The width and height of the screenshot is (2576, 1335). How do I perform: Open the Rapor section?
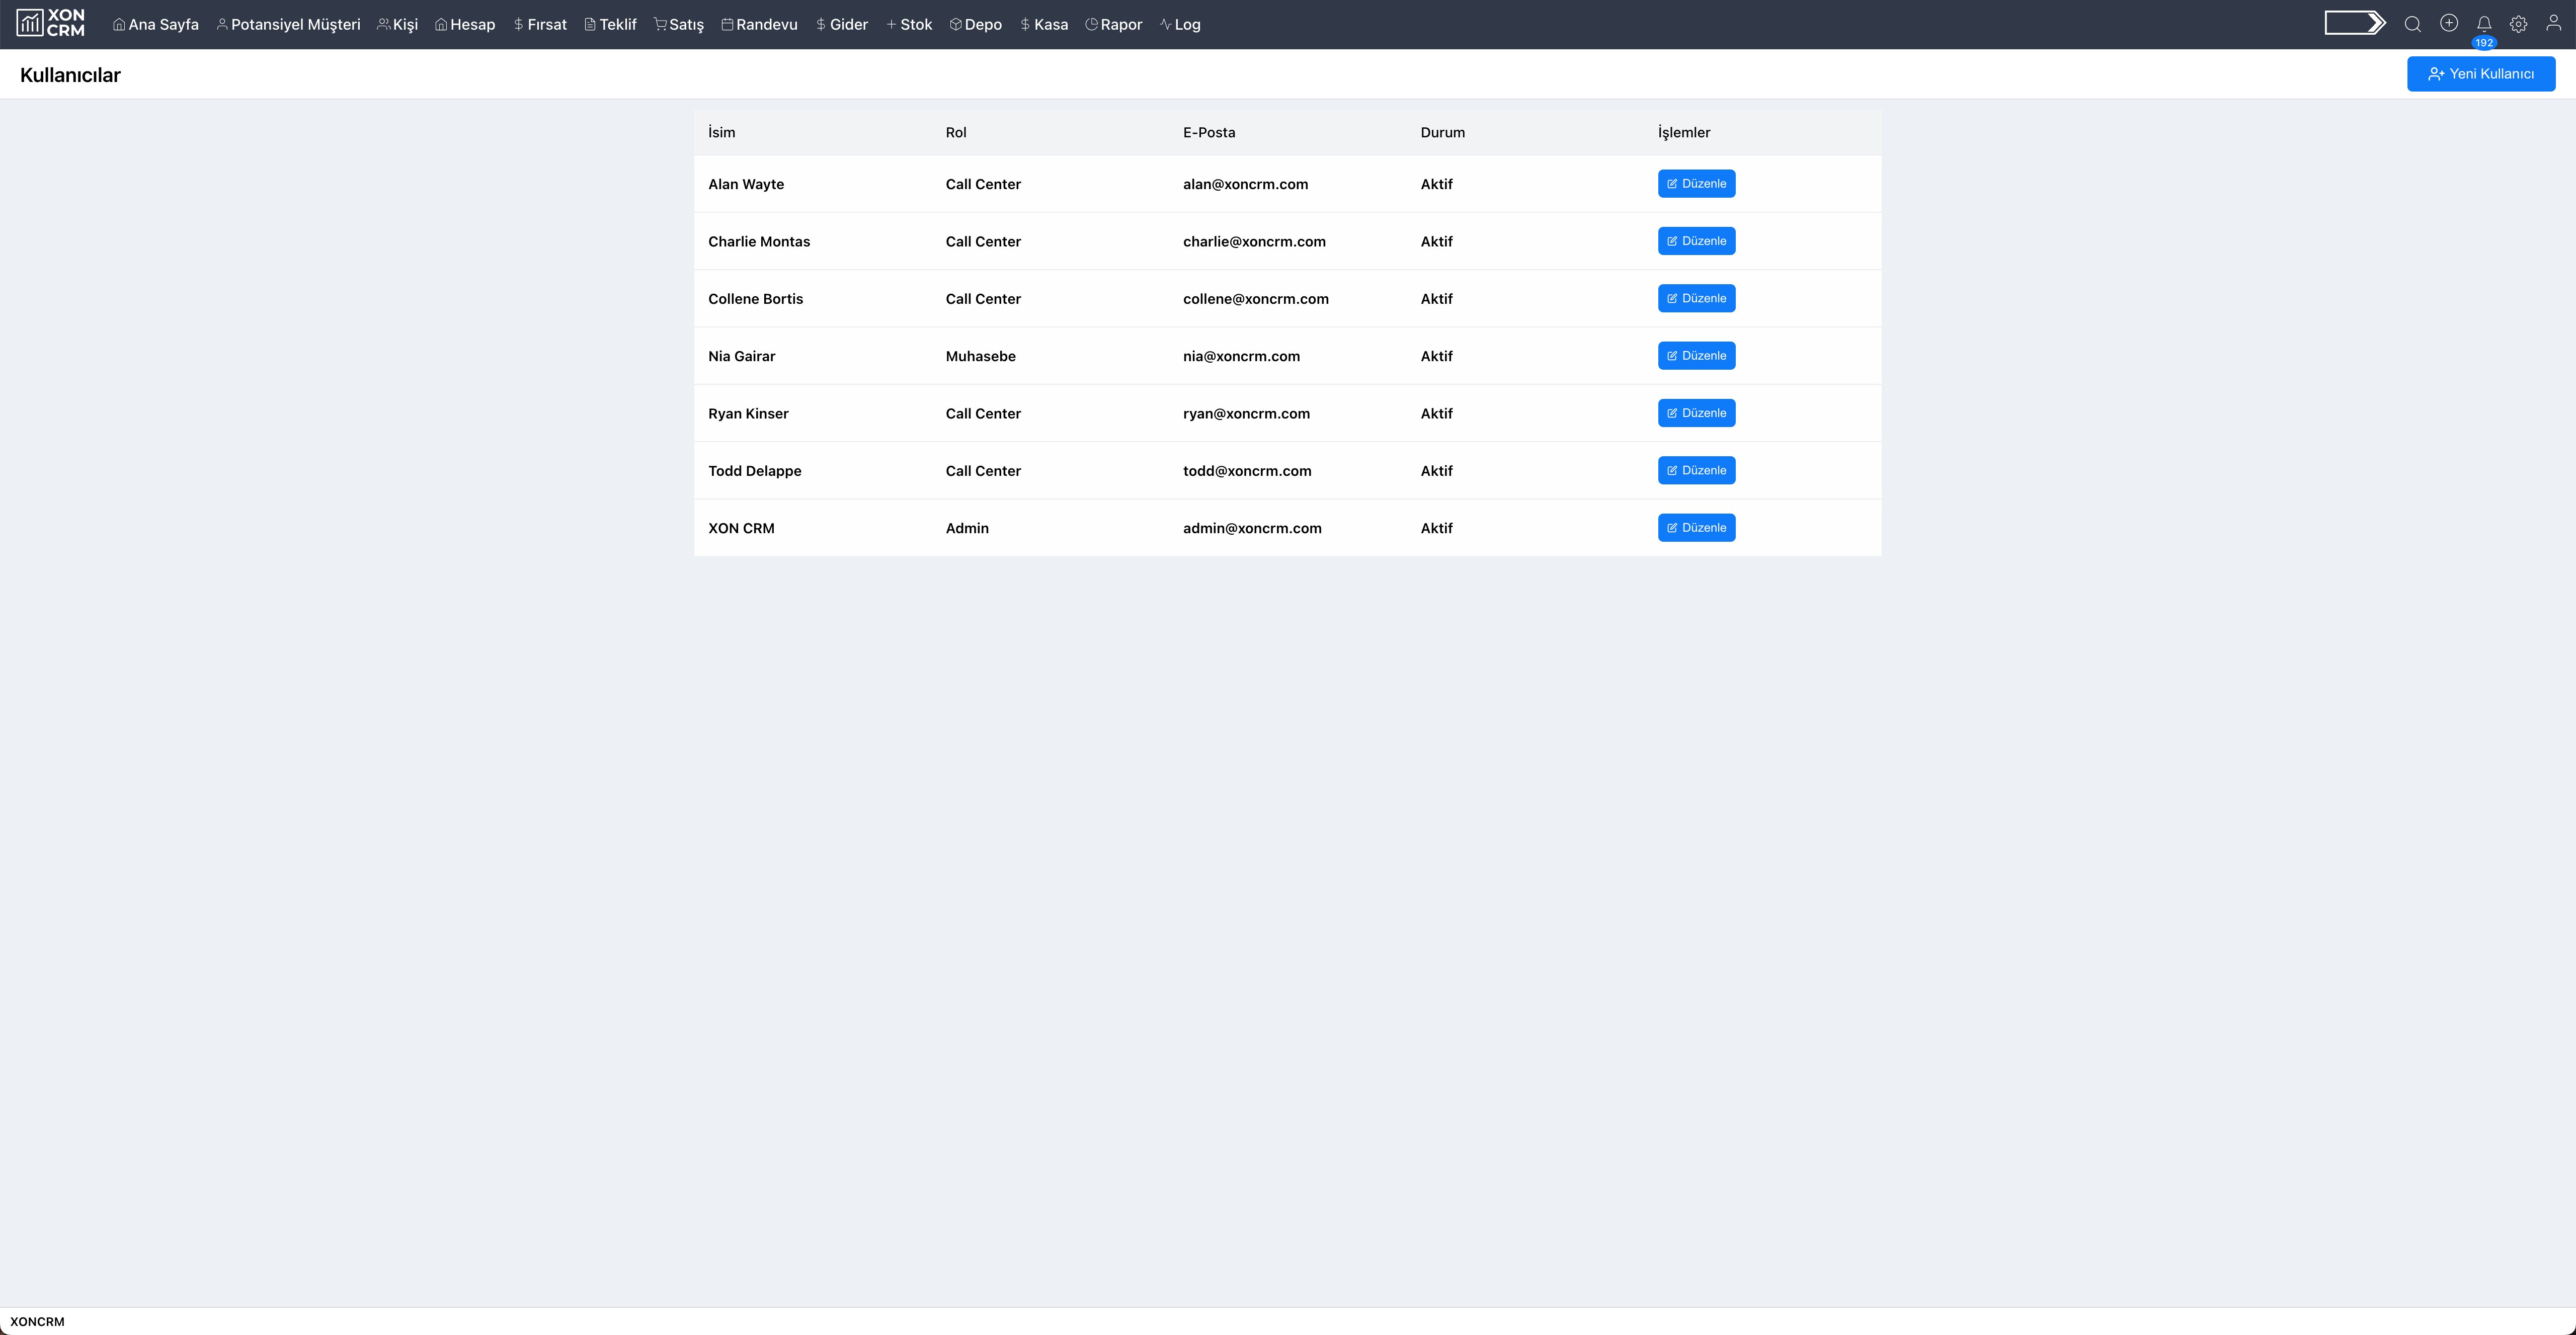pos(1114,24)
